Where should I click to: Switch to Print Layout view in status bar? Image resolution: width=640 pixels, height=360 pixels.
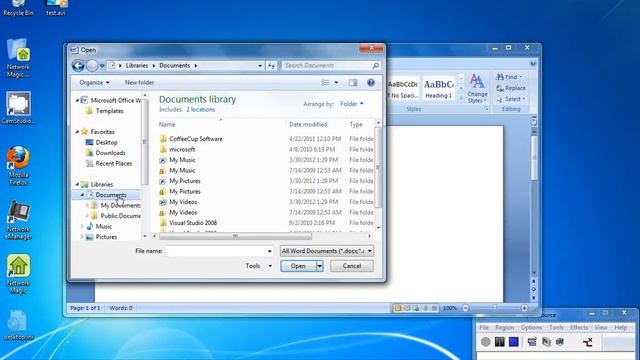pyautogui.click(x=398, y=308)
